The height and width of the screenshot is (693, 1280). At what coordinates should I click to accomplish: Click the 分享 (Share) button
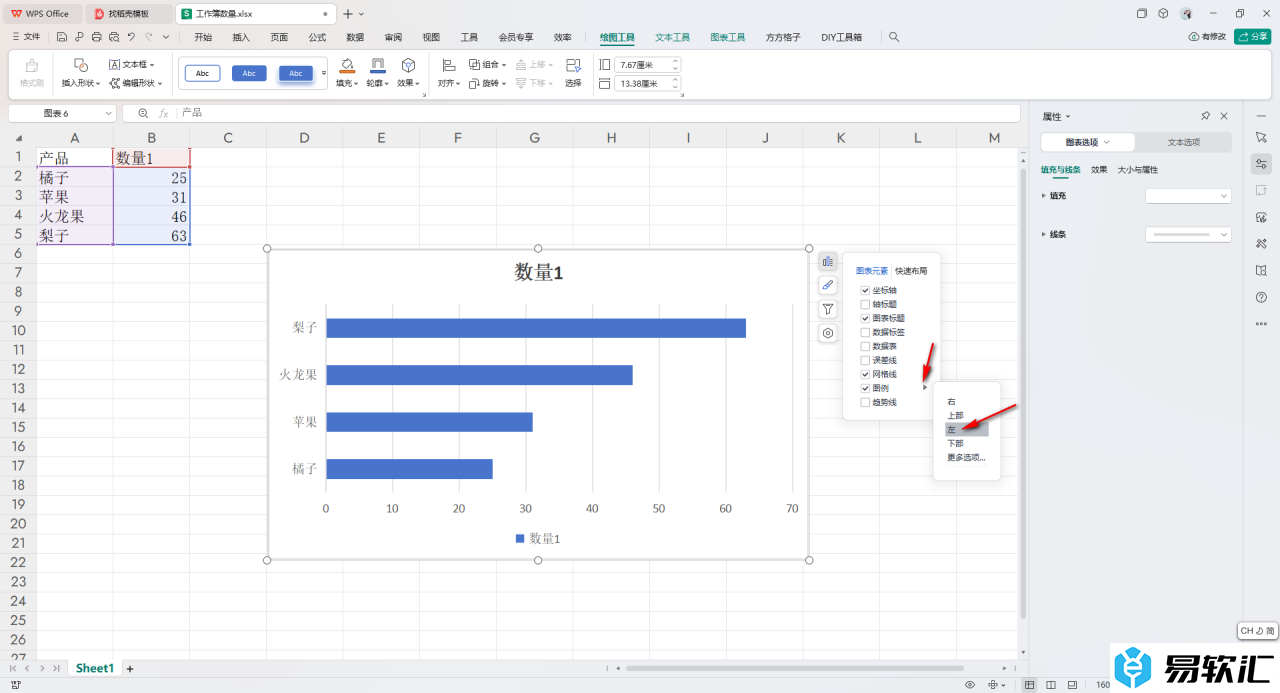[x=1253, y=36]
